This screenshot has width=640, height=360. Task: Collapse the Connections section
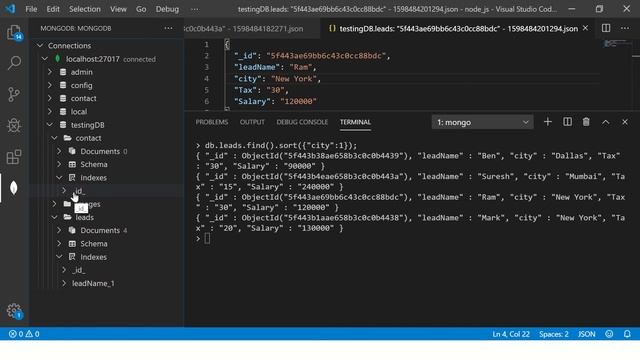point(40,45)
